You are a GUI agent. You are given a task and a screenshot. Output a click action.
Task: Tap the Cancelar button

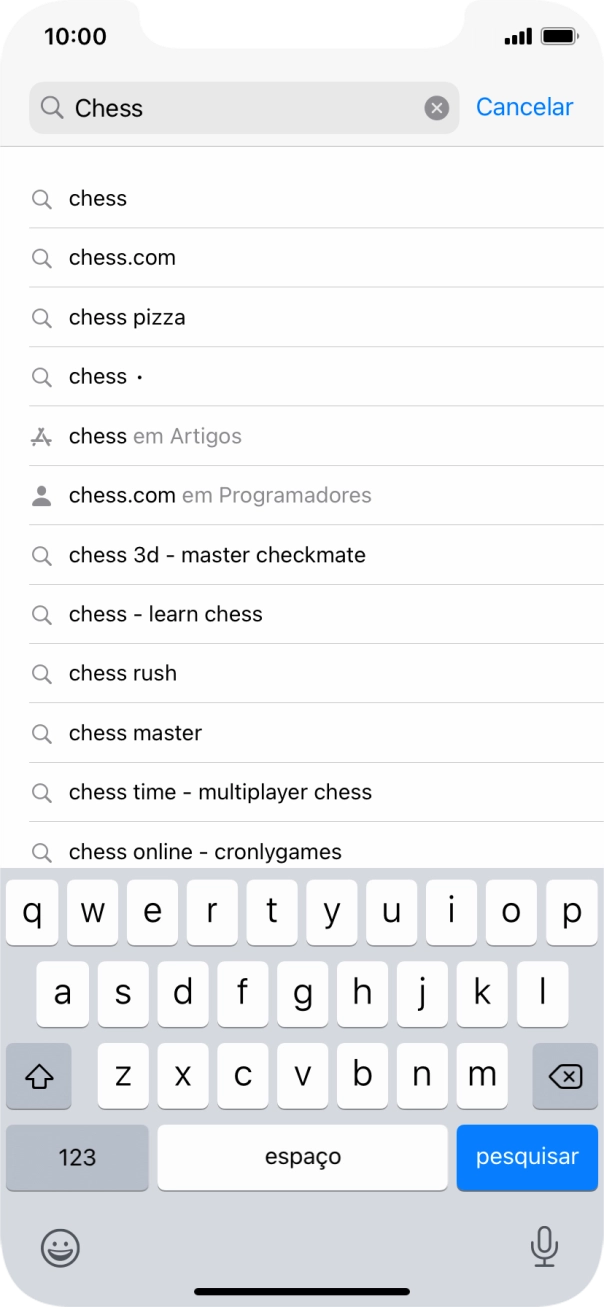pyautogui.click(x=524, y=107)
